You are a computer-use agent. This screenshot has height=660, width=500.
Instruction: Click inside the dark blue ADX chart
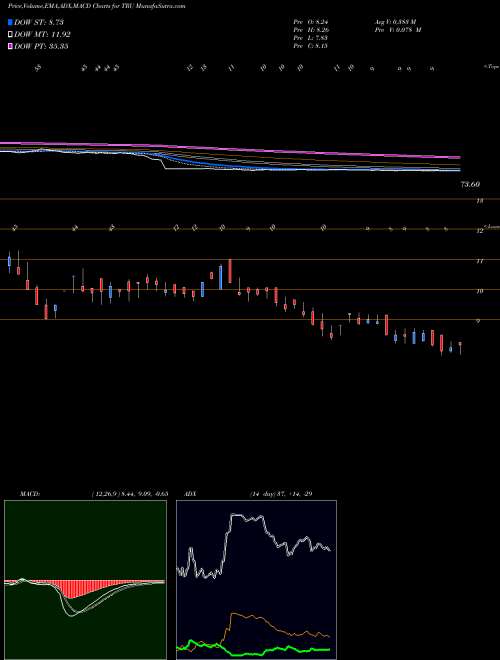coord(256,580)
